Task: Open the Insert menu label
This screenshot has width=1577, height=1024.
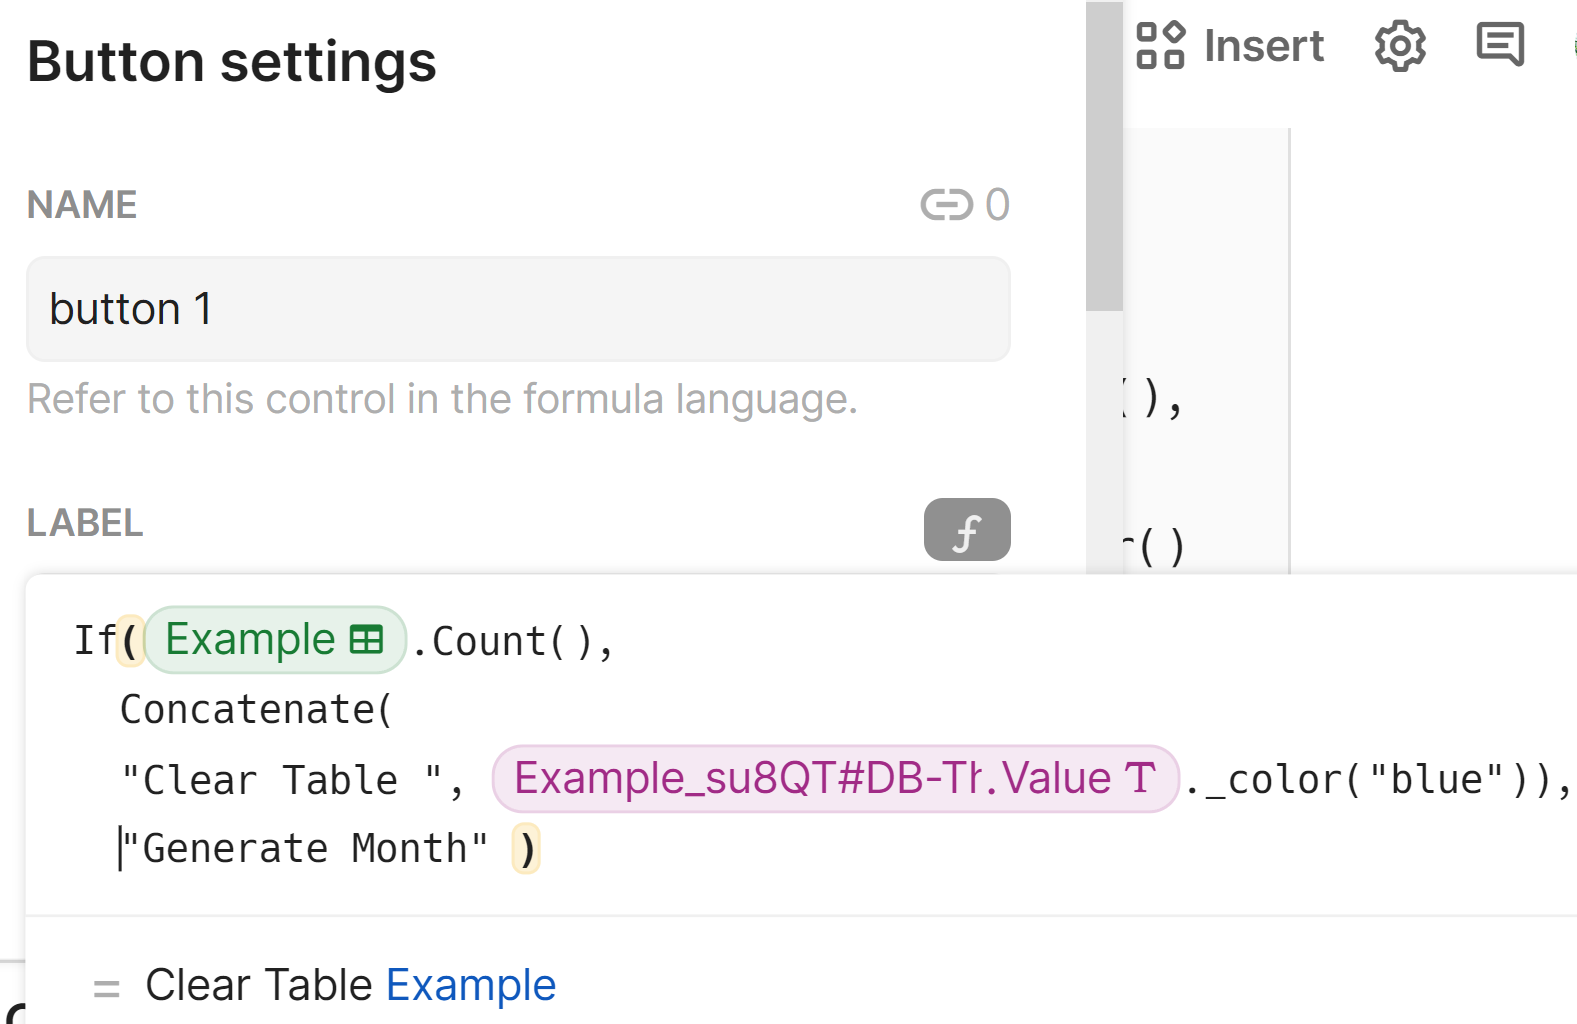Action: [1263, 46]
